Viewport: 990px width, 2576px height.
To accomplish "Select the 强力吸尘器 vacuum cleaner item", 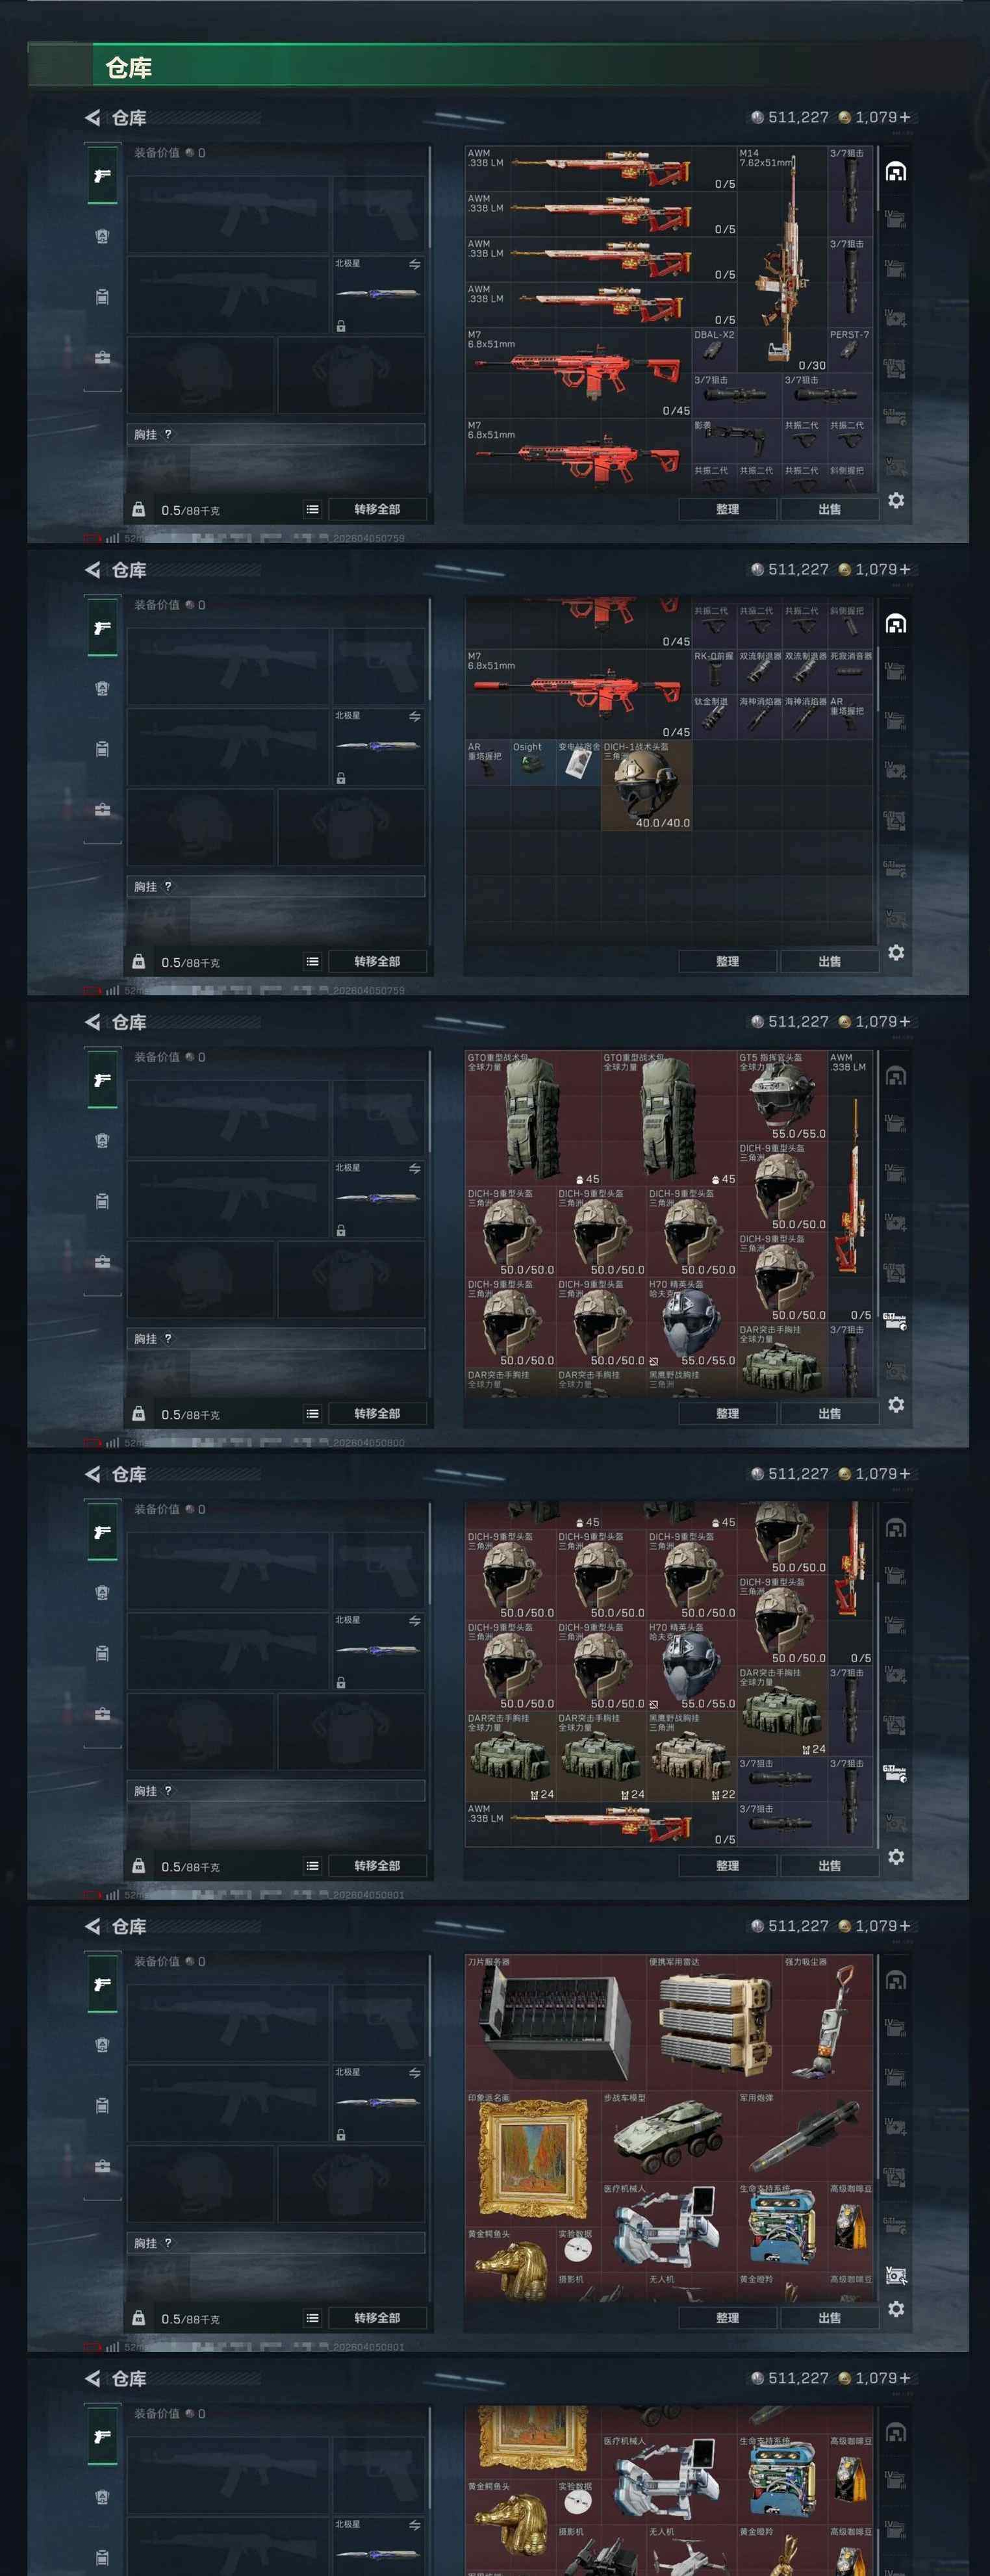I will coord(827,2021).
